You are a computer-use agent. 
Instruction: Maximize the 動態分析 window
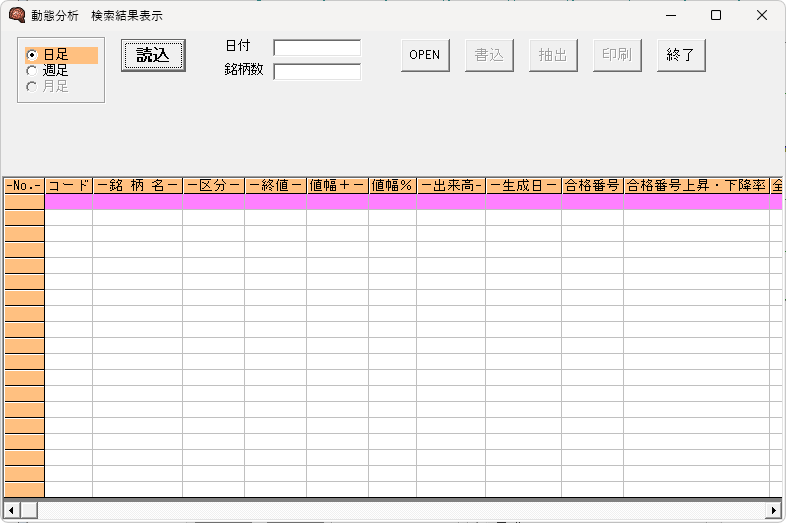716,16
